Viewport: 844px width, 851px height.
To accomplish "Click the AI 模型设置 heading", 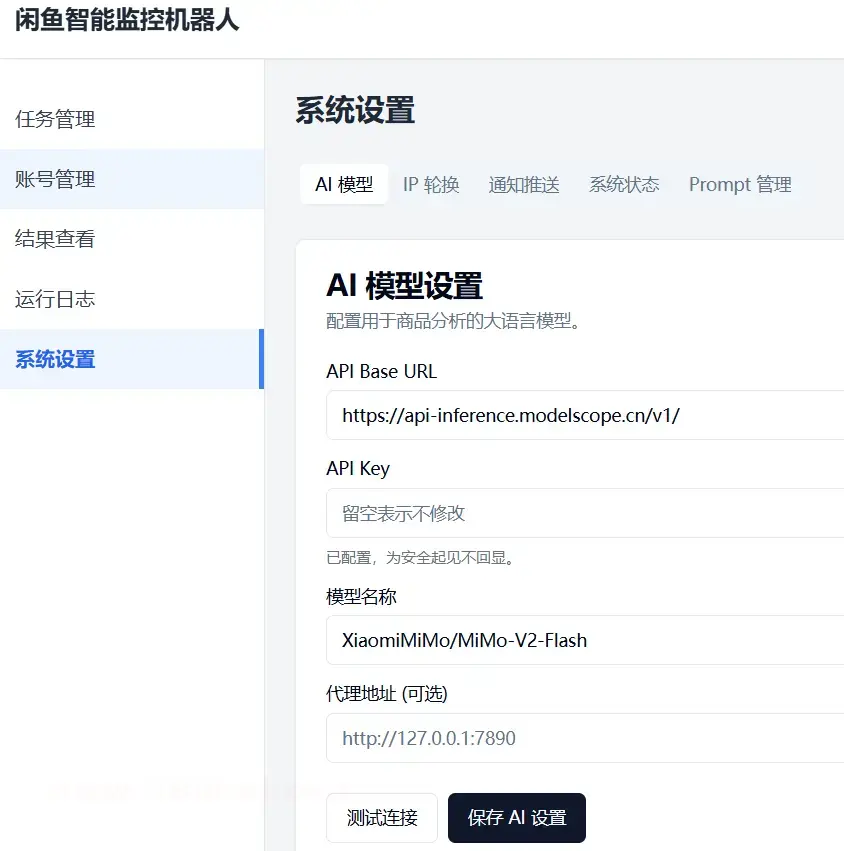I will [x=404, y=286].
